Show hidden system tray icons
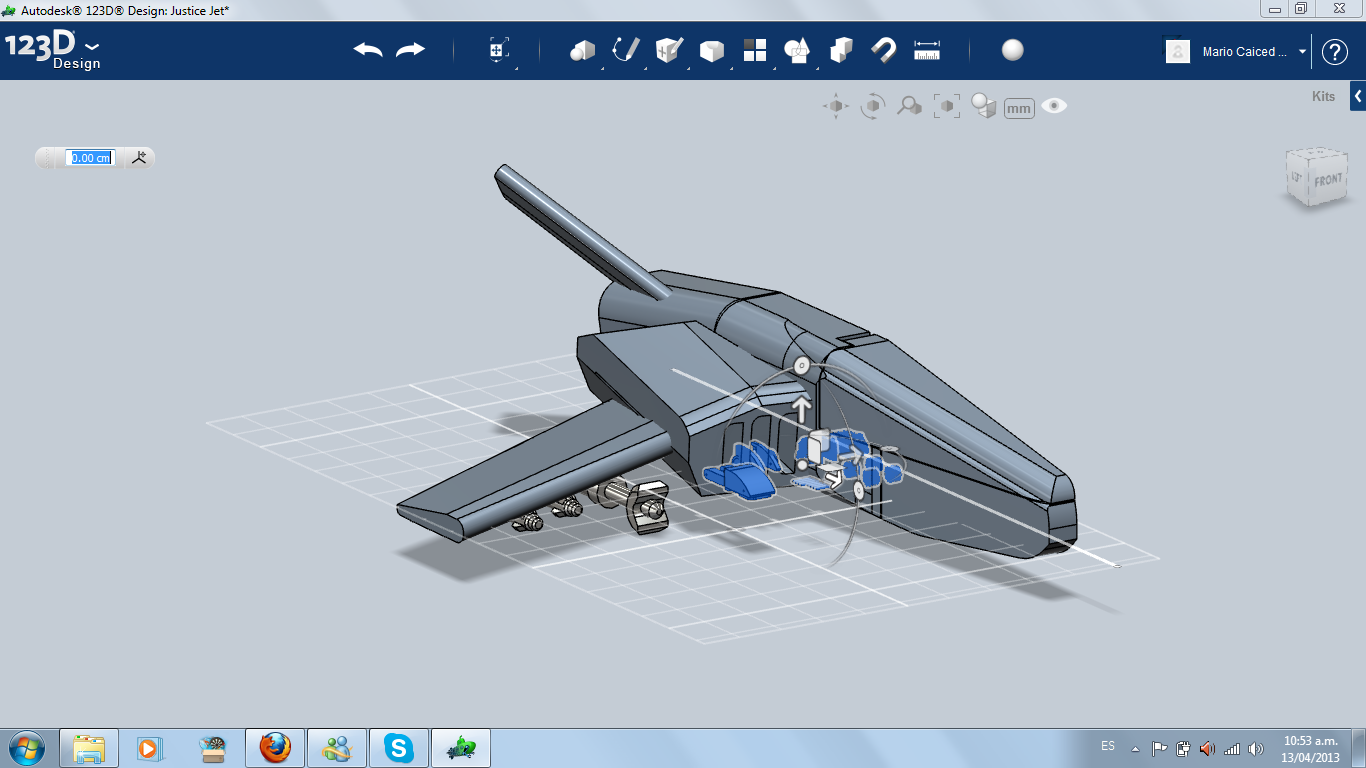 coord(1135,749)
